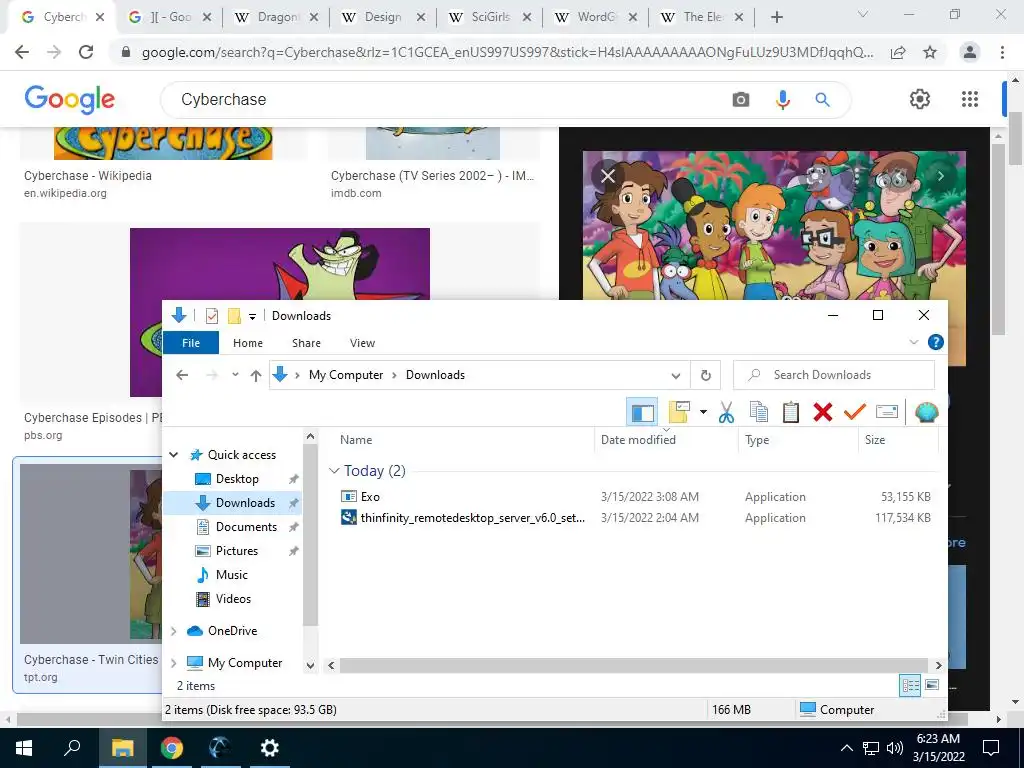Open the Customize Quick Access Toolbar dropdown
The width and height of the screenshot is (1024, 768).
point(252,317)
